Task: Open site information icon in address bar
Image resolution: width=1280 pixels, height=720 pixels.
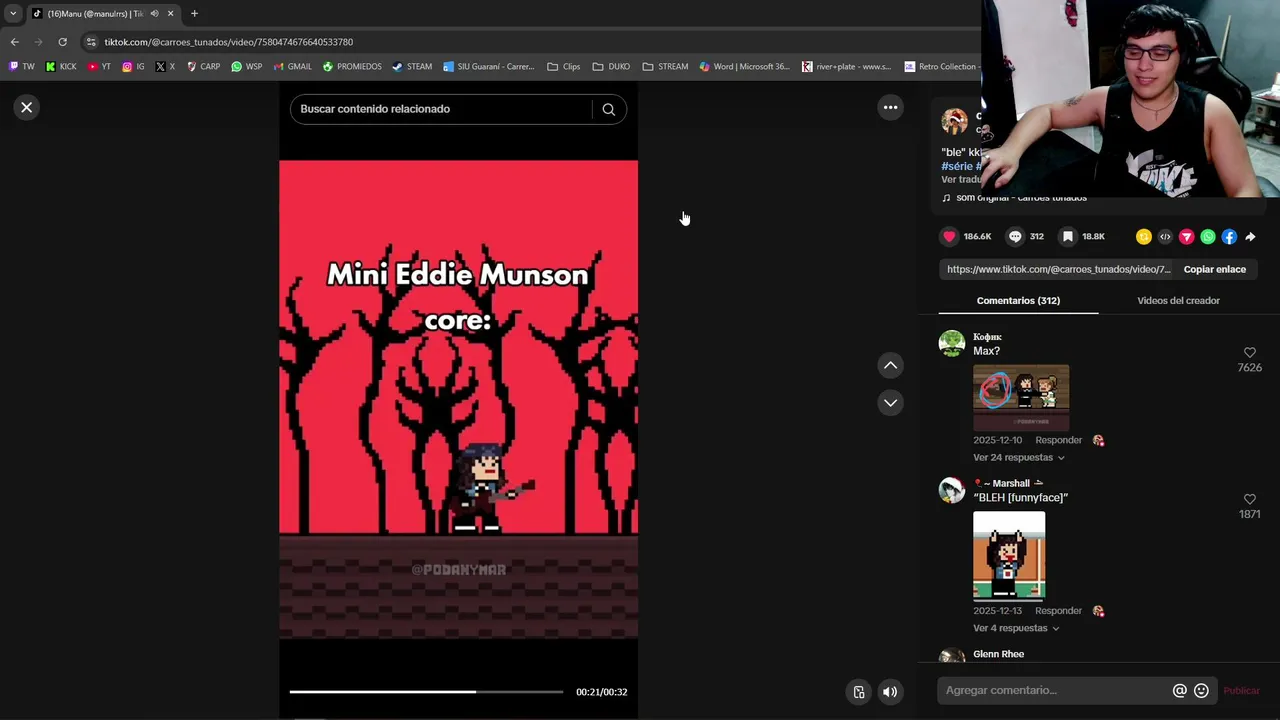Action: pos(91,42)
